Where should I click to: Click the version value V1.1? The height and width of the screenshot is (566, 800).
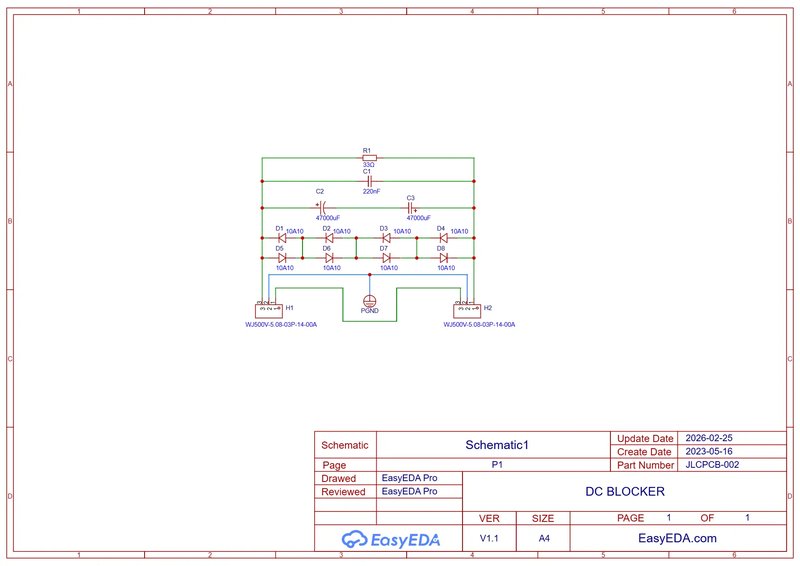(x=489, y=538)
